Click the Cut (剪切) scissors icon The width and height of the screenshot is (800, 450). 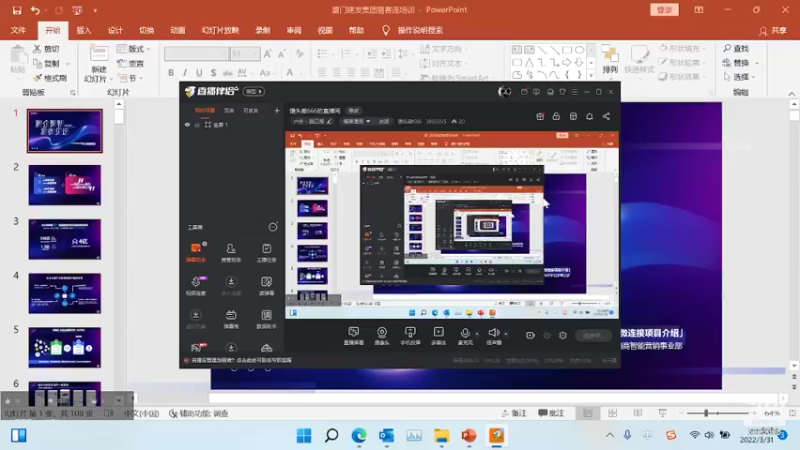pyautogui.click(x=37, y=49)
